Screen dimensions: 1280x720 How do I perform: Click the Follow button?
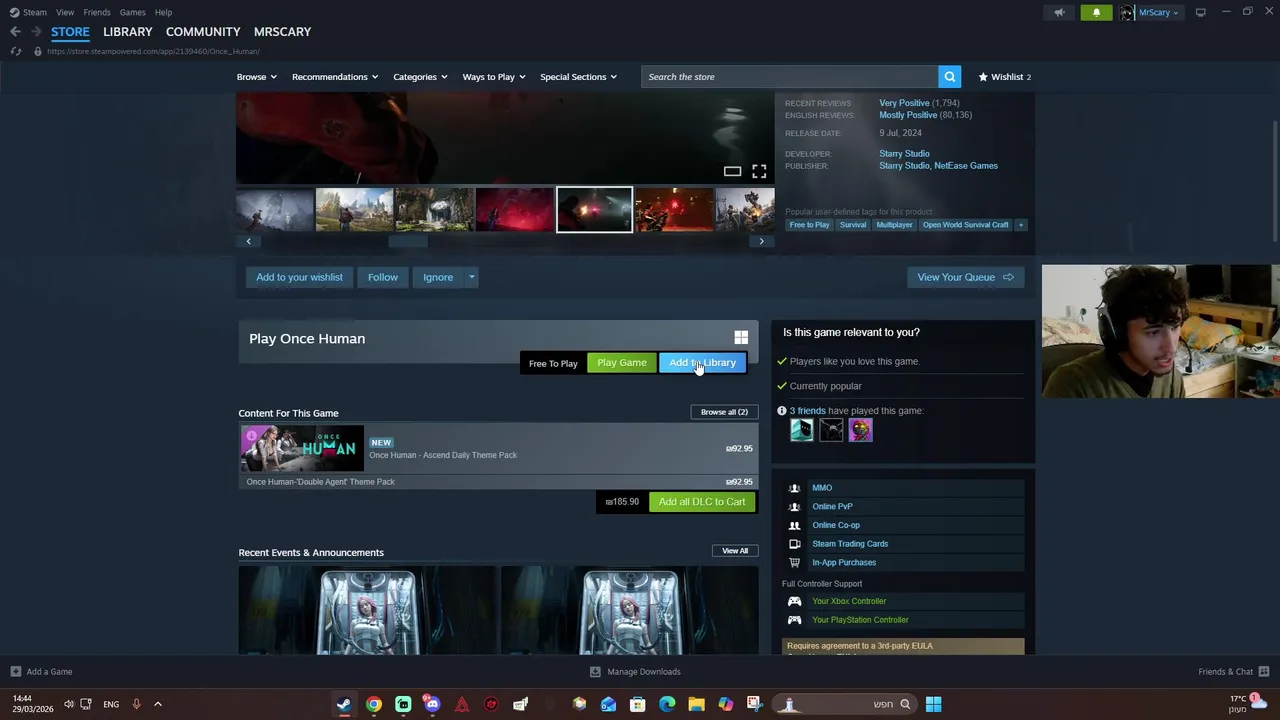tap(383, 277)
